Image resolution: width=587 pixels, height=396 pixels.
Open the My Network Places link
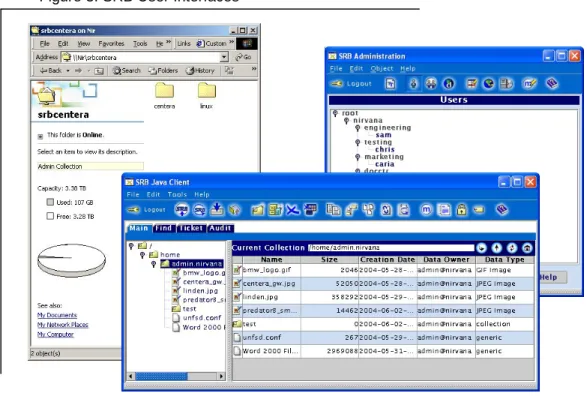click(63, 325)
